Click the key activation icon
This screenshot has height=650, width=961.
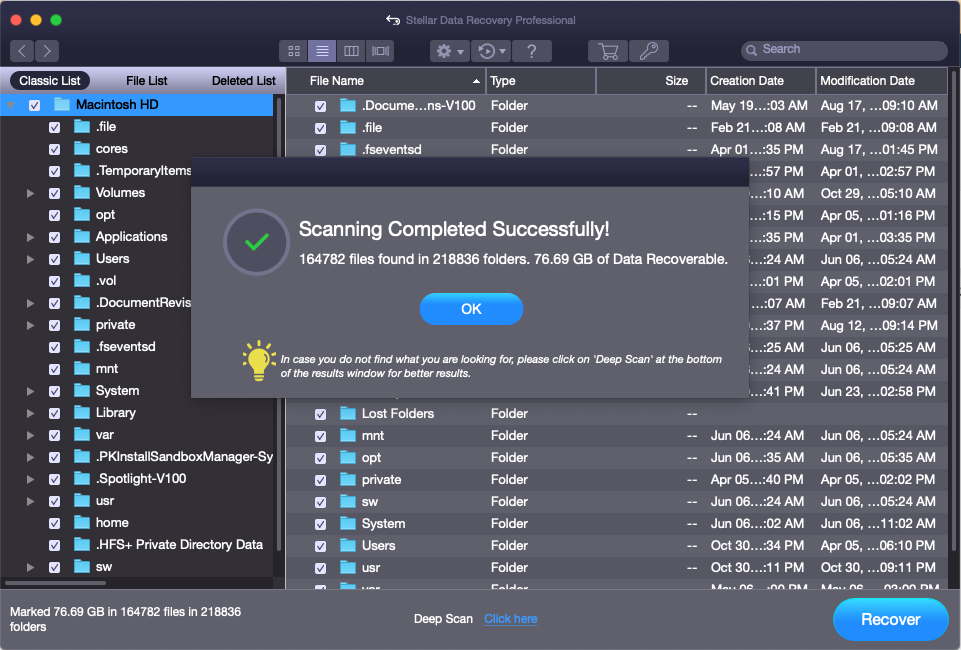click(648, 51)
